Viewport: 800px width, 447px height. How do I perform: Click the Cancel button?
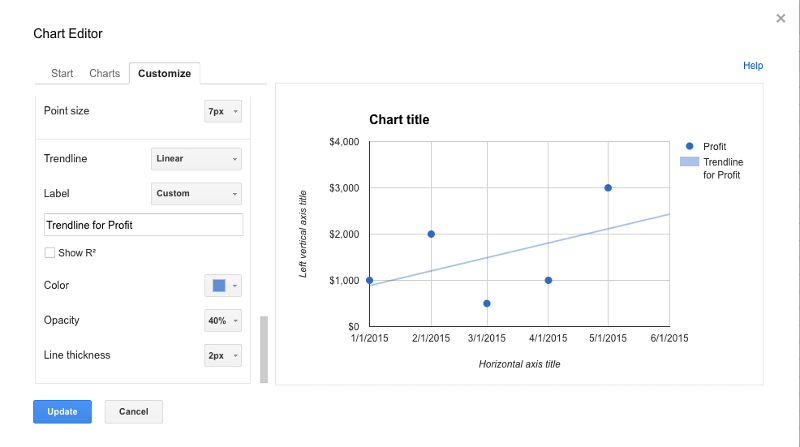[x=134, y=412]
